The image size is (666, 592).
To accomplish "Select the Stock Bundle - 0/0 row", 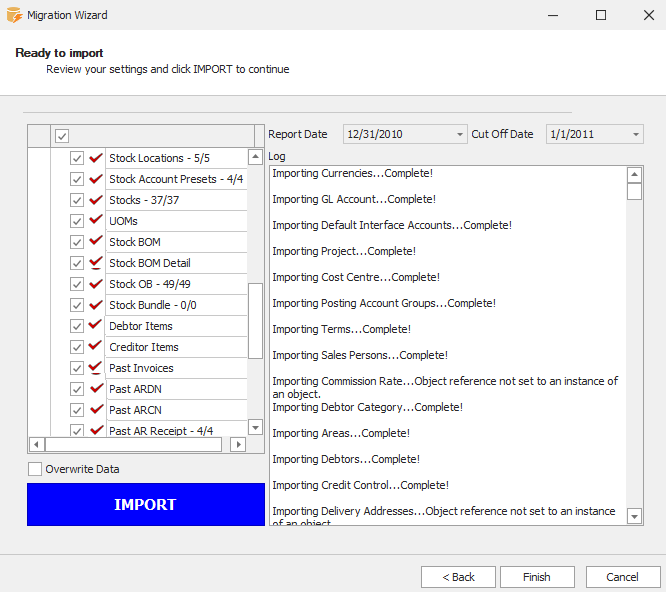I will [x=176, y=305].
